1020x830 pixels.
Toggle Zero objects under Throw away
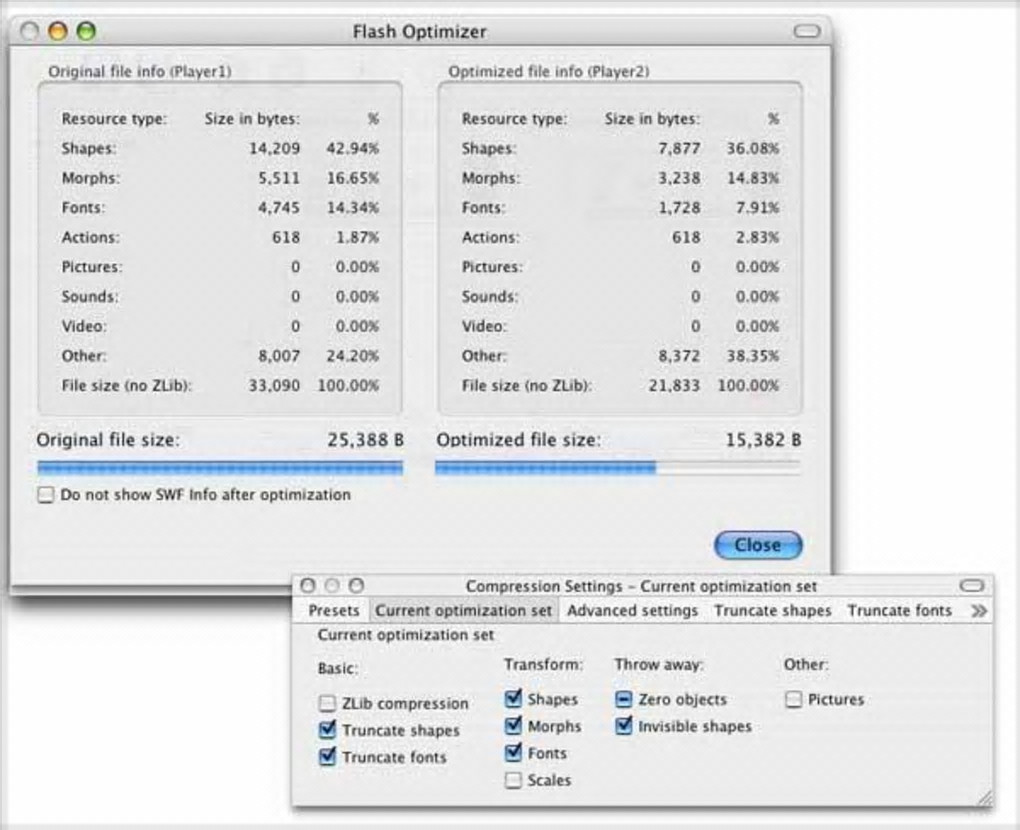pos(624,699)
